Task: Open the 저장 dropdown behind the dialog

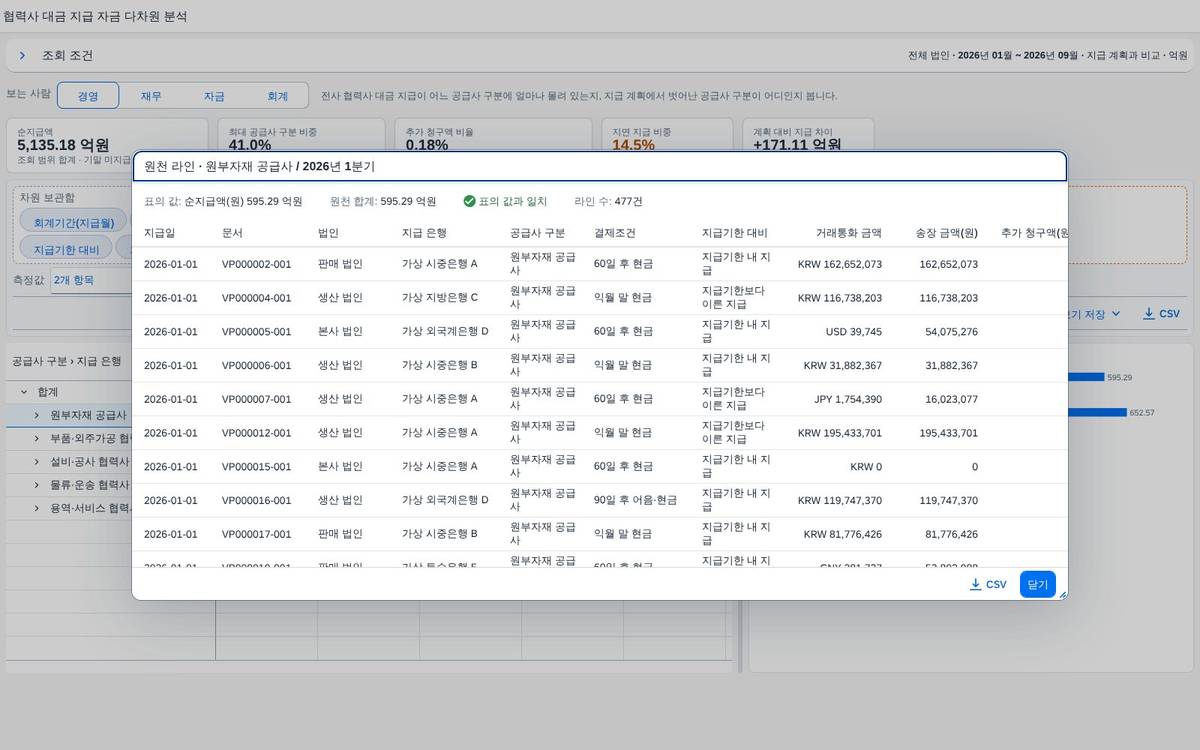Action: [1093, 314]
